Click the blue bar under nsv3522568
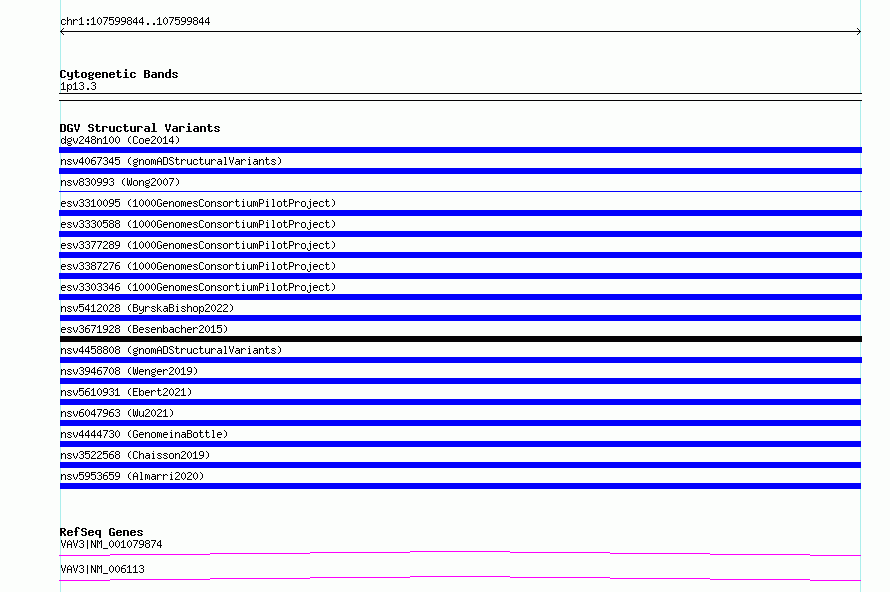 (460, 465)
